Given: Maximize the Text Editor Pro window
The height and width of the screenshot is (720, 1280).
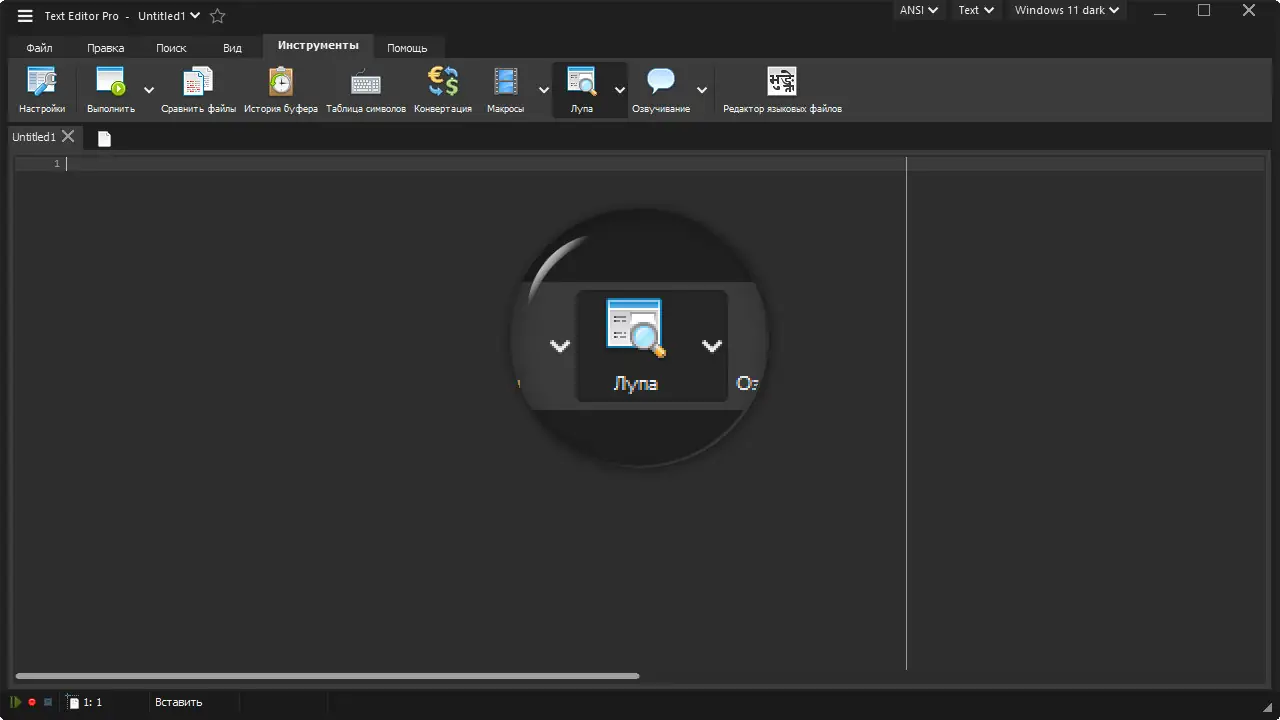Looking at the screenshot, I should pos(1204,10).
